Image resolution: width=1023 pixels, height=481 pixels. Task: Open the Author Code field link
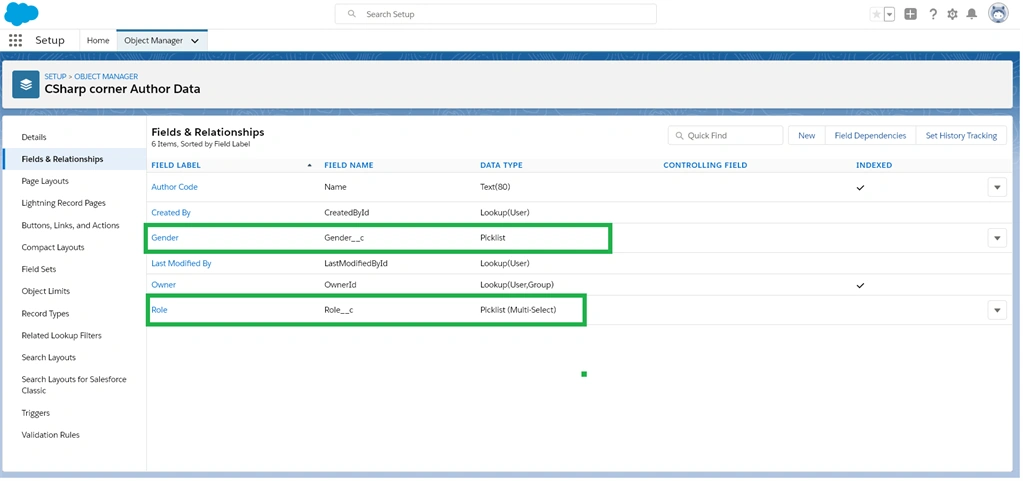tap(174, 187)
